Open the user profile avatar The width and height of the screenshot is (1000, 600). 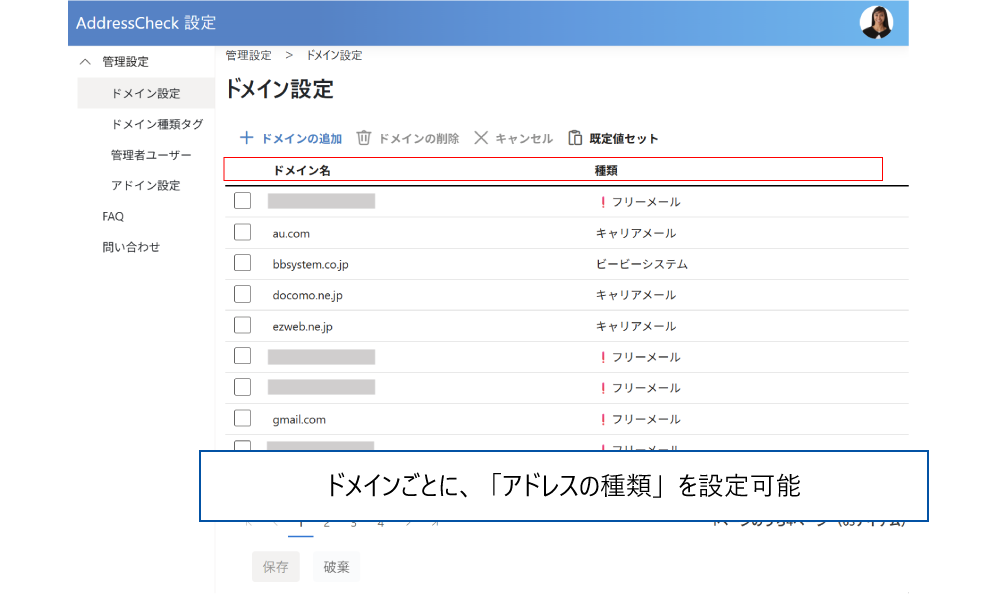click(x=876, y=22)
